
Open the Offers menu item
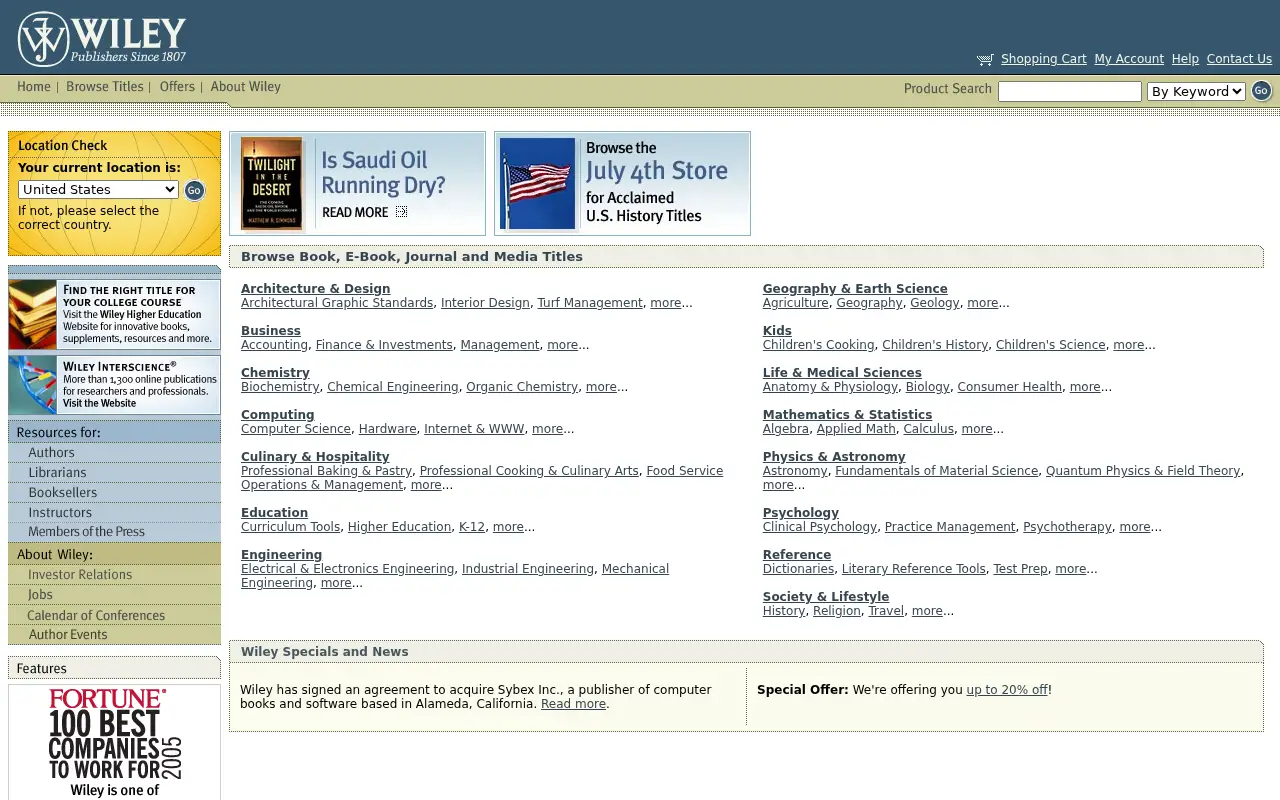point(177,87)
